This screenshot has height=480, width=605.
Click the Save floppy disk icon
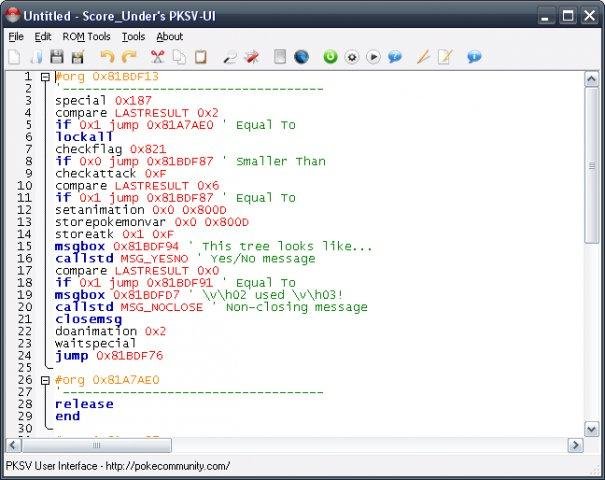coord(57,57)
